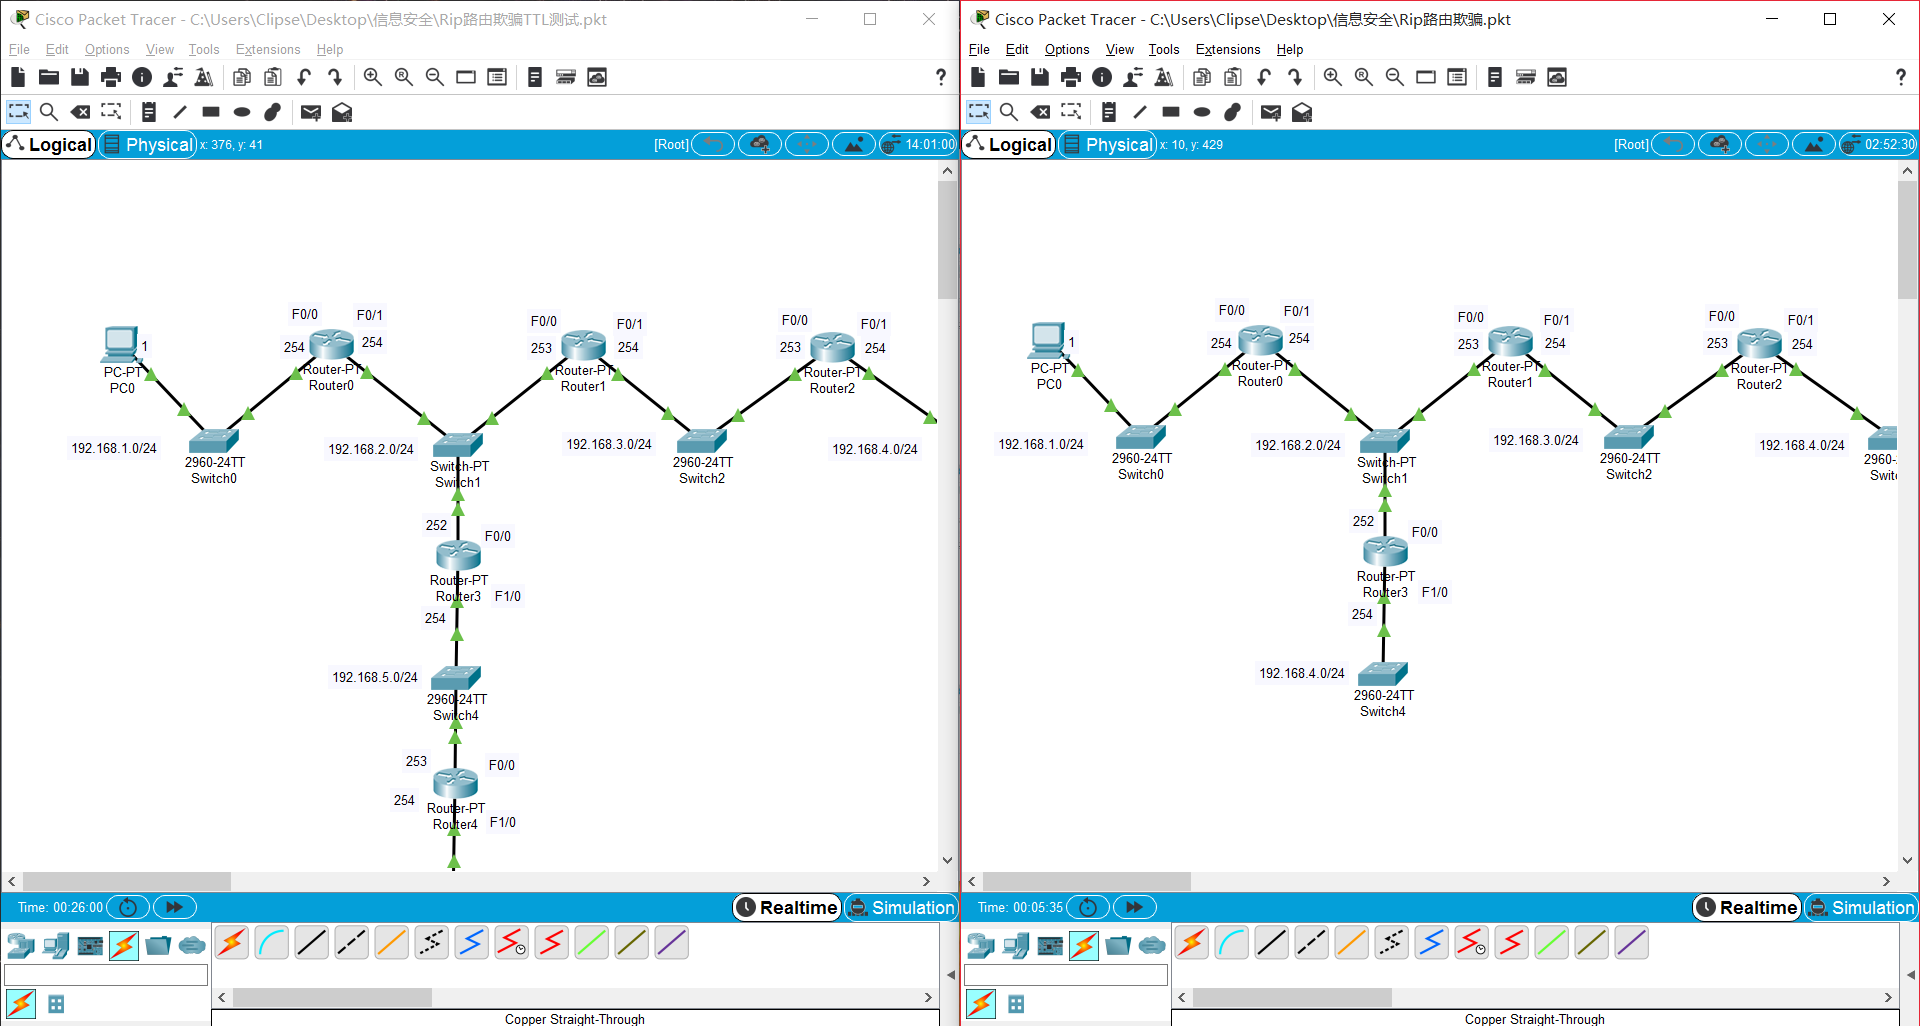Click the Network Information info icon
1920x1026 pixels.
(142, 77)
